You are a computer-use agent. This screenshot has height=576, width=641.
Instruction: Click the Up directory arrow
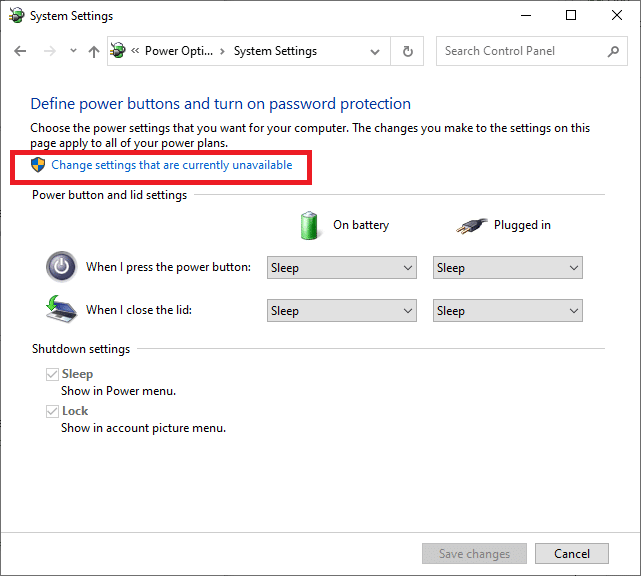(93, 51)
